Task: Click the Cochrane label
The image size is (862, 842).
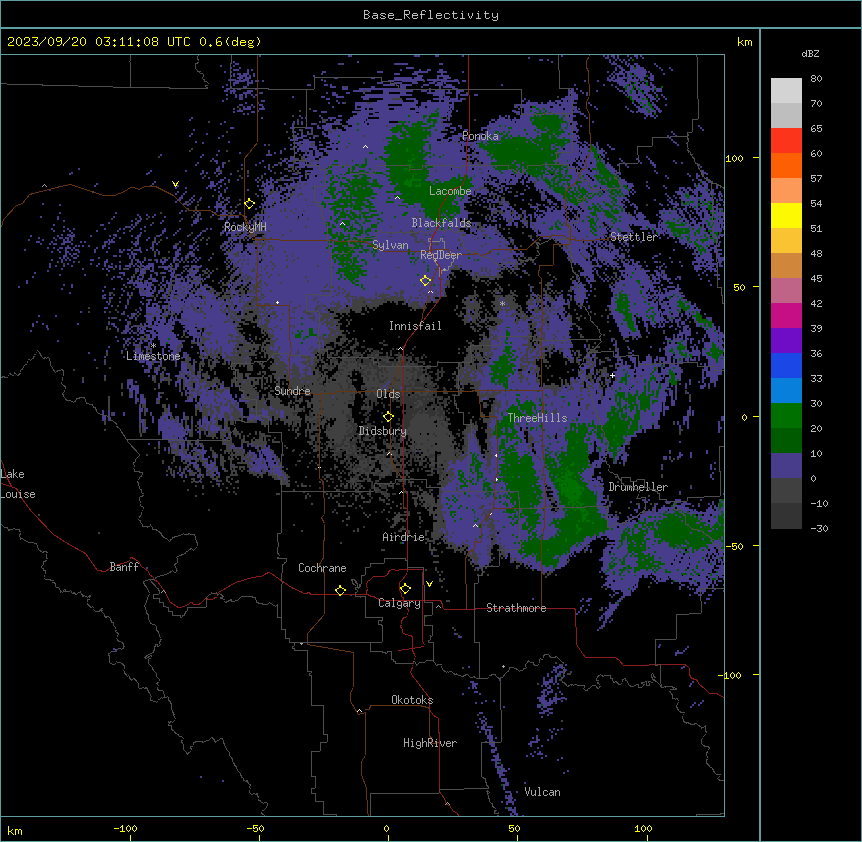Action: coord(322,568)
